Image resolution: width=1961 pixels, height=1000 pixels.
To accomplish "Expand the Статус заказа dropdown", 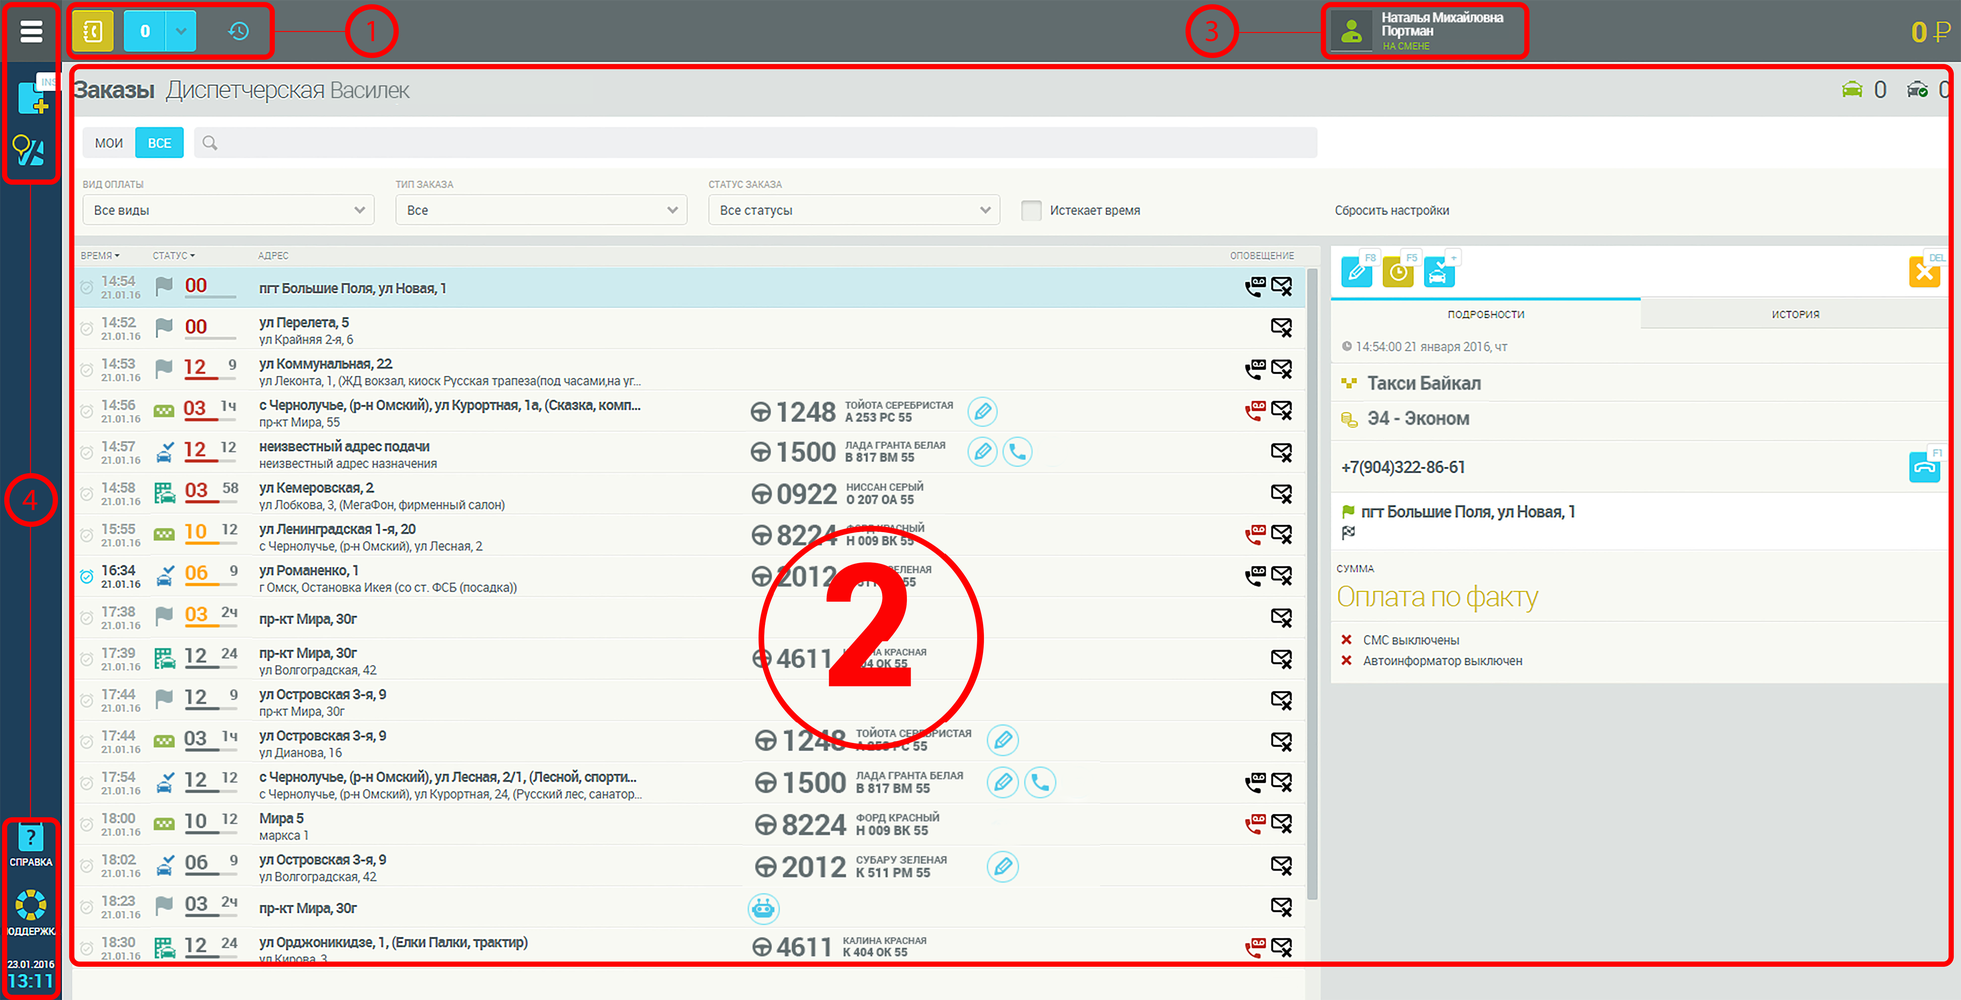I will coord(853,210).
